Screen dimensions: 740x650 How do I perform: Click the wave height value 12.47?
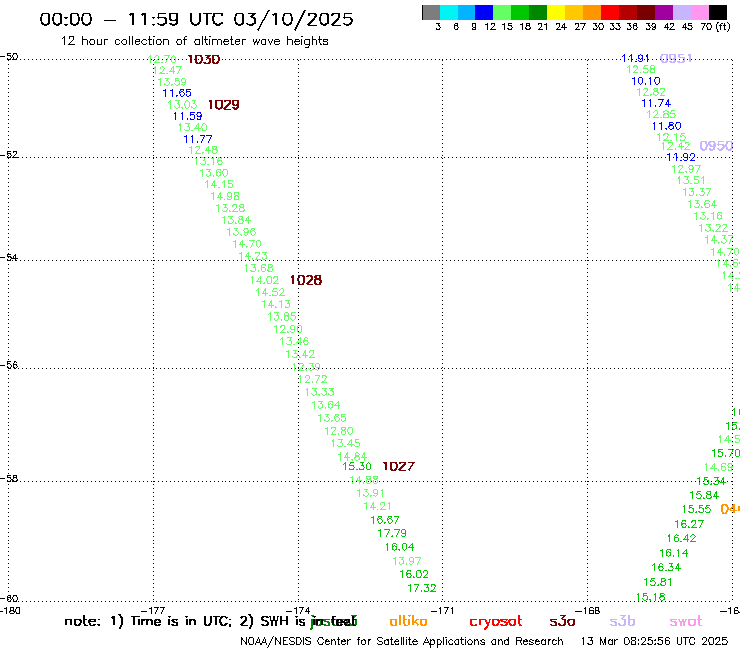coord(168,70)
